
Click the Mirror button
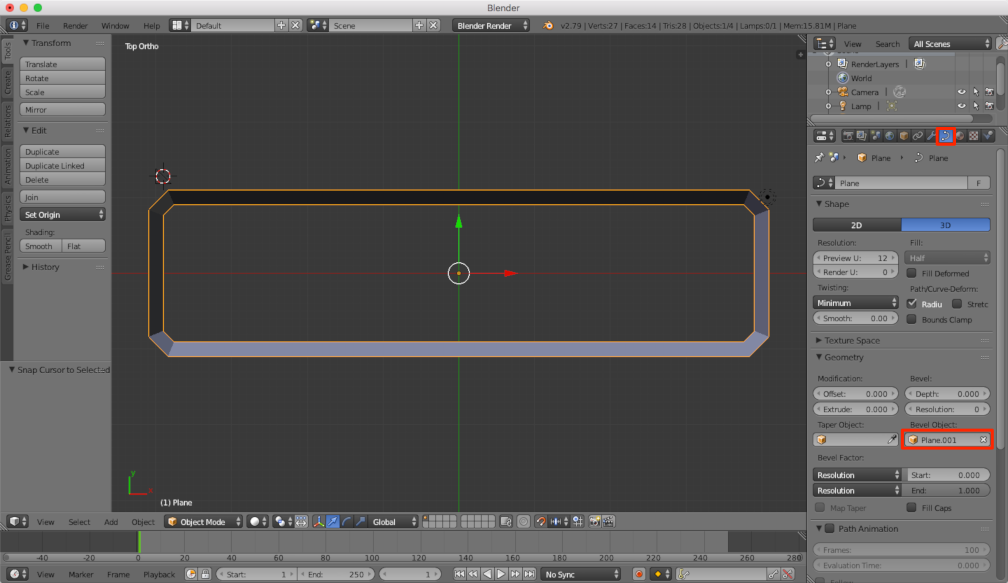pyautogui.click(x=62, y=110)
